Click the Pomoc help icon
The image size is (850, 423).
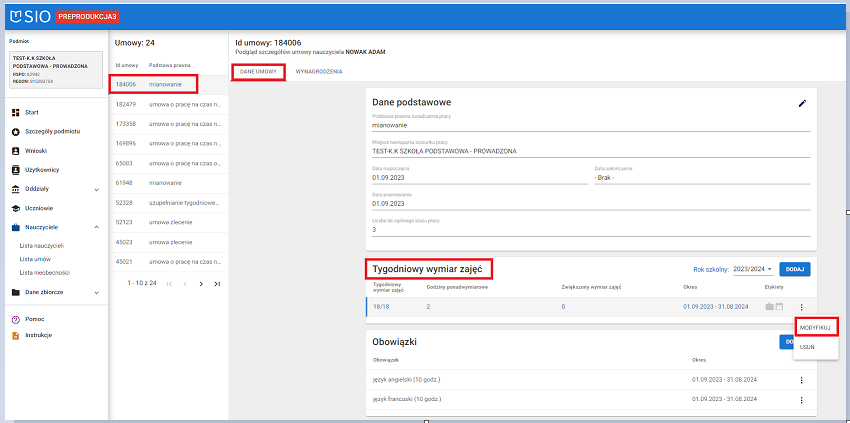pyautogui.click(x=15, y=319)
